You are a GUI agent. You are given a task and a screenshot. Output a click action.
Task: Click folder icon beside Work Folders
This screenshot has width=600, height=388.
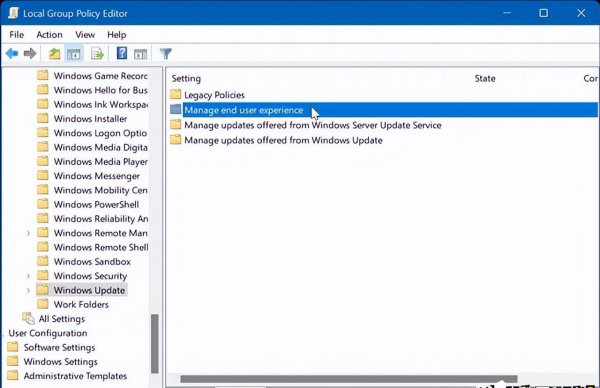point(43,304)
